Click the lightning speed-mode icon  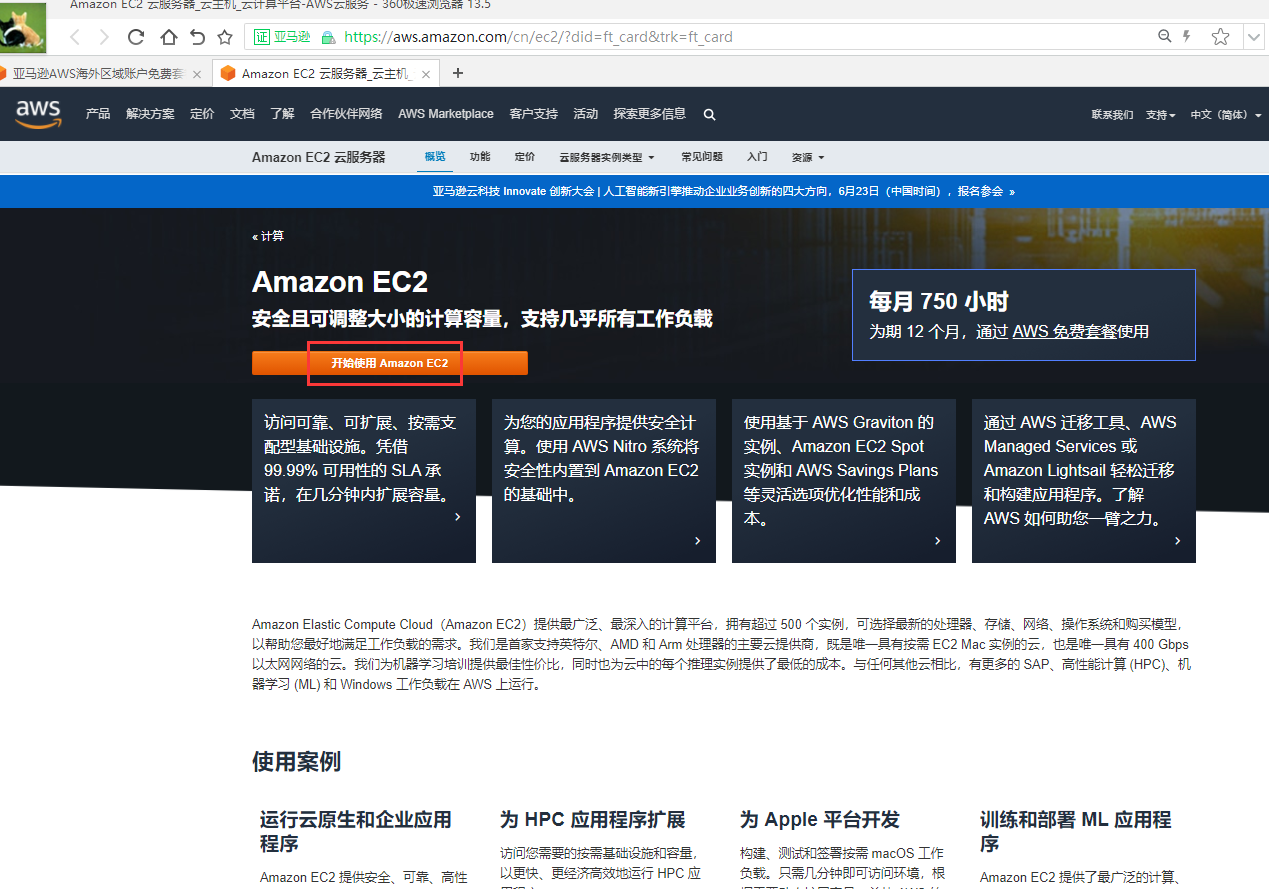tap(1187, 36)
